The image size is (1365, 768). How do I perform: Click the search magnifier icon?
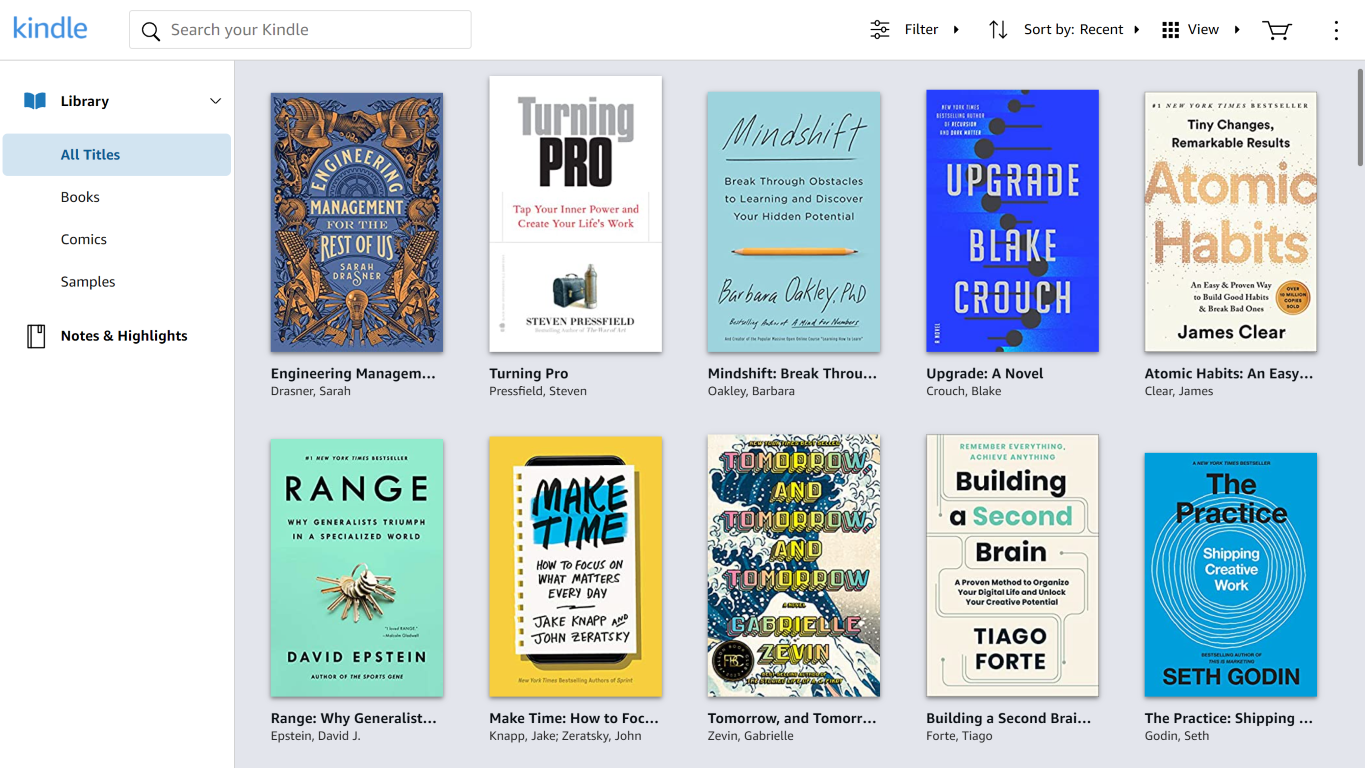coord(150,30)
